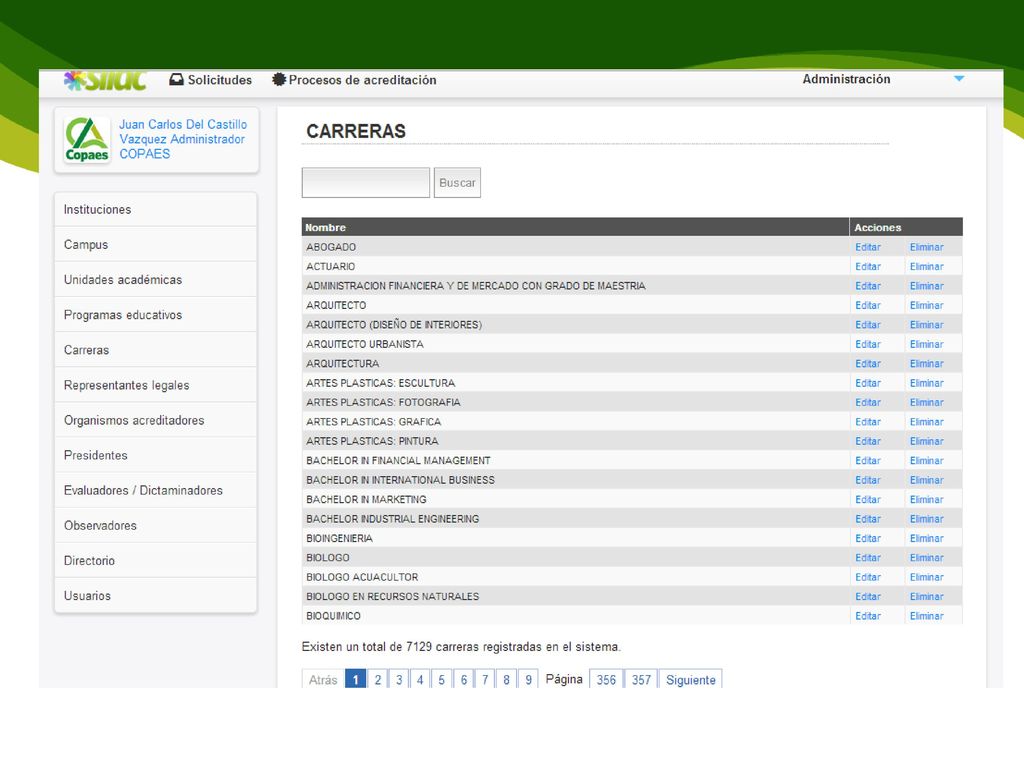Select page 1 in pagination

355,680
